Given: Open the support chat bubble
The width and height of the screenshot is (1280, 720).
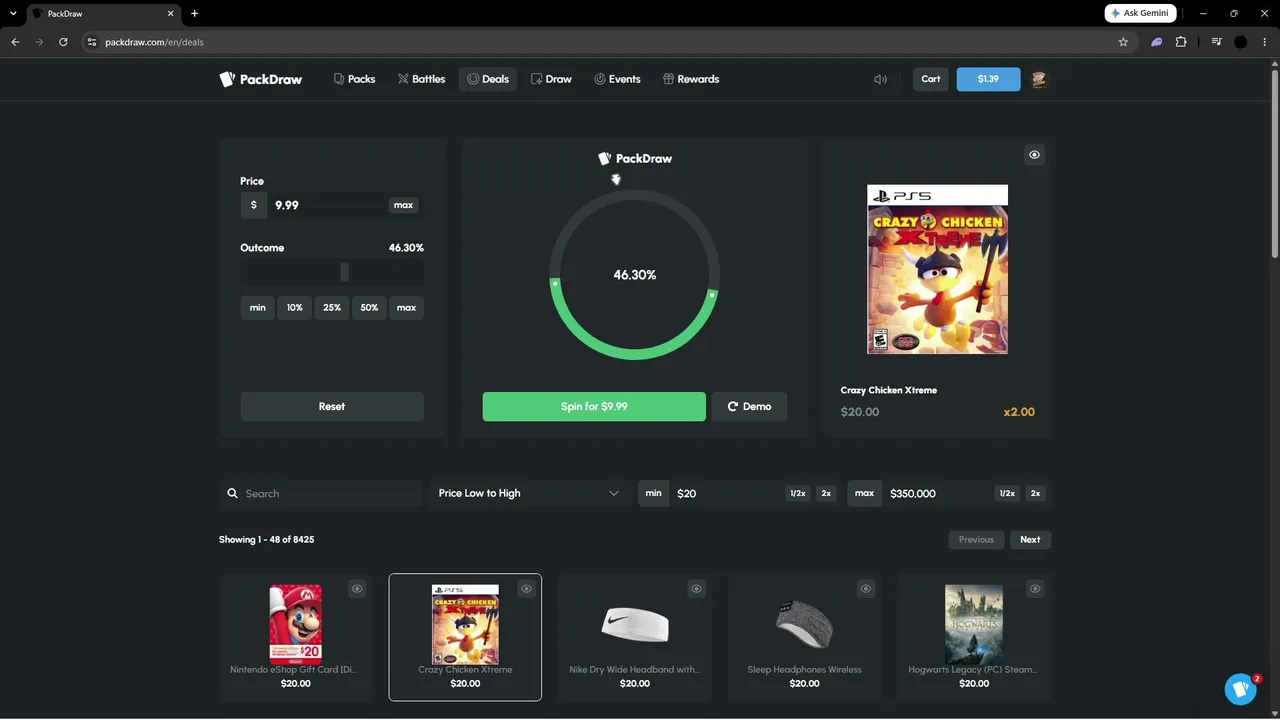Looking at the screenshot, I should [x=1241, y=689].
